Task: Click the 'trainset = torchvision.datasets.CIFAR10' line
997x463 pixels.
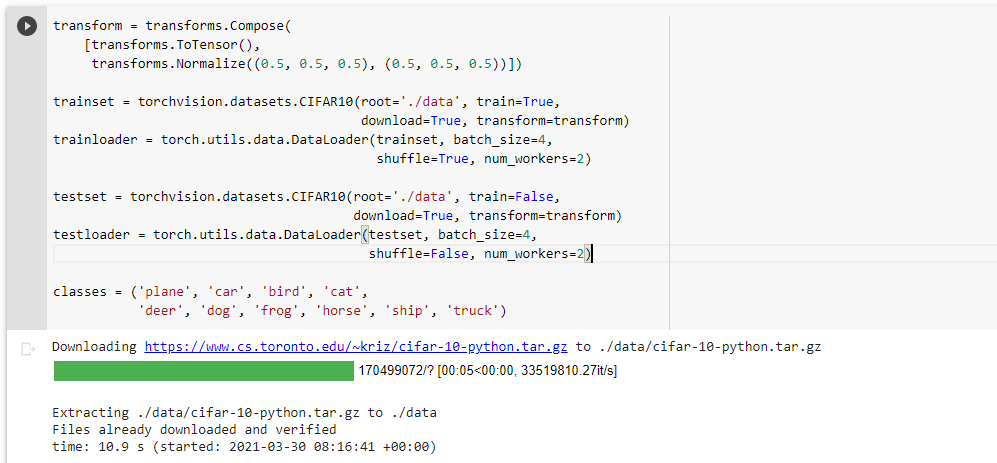Action: [x=306, y=102]
